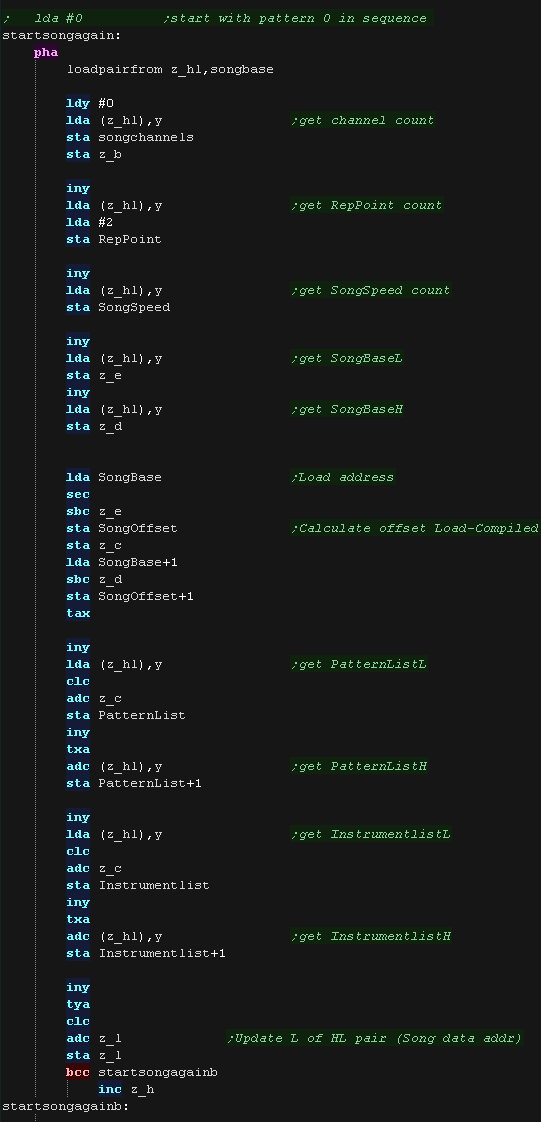541x1122 pixels.
Task: Click the sta songchannels line
Action: pos(130,137)
